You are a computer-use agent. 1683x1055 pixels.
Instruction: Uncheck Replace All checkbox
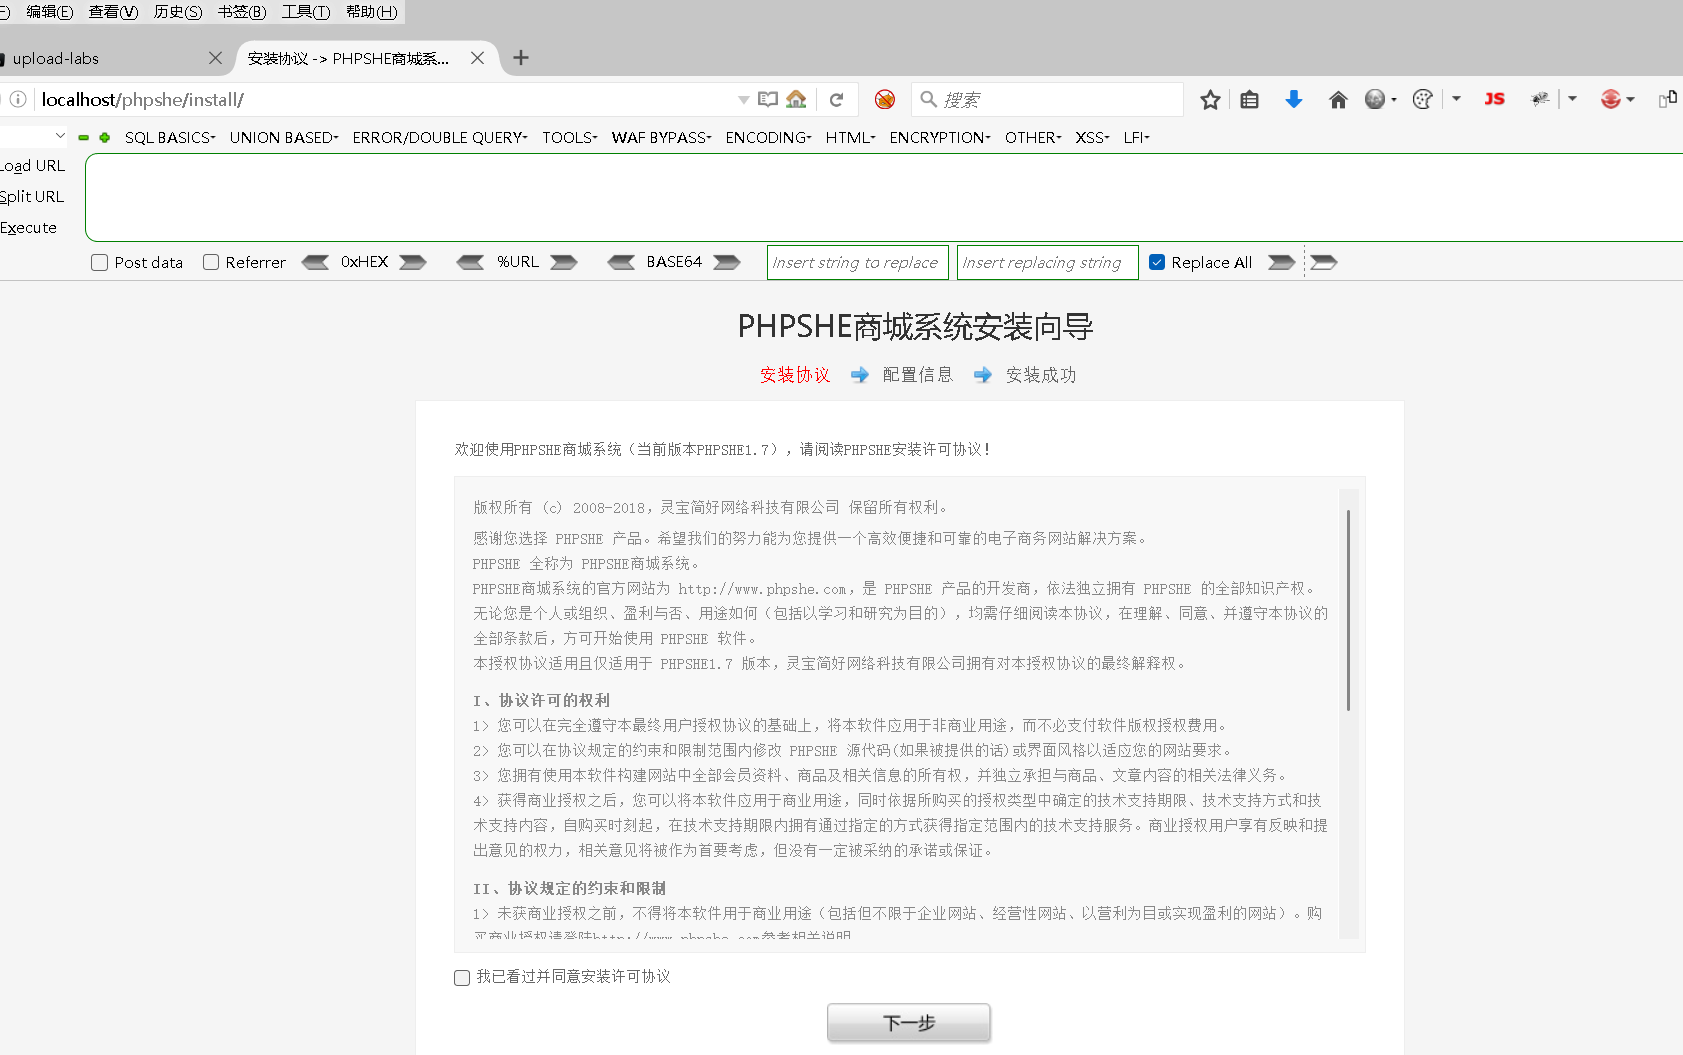coord(1157,262)
